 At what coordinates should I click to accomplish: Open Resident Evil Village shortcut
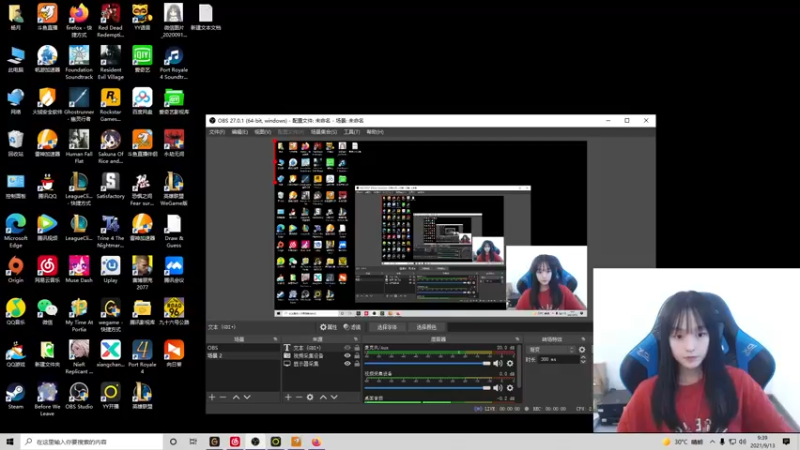(110, 63)
